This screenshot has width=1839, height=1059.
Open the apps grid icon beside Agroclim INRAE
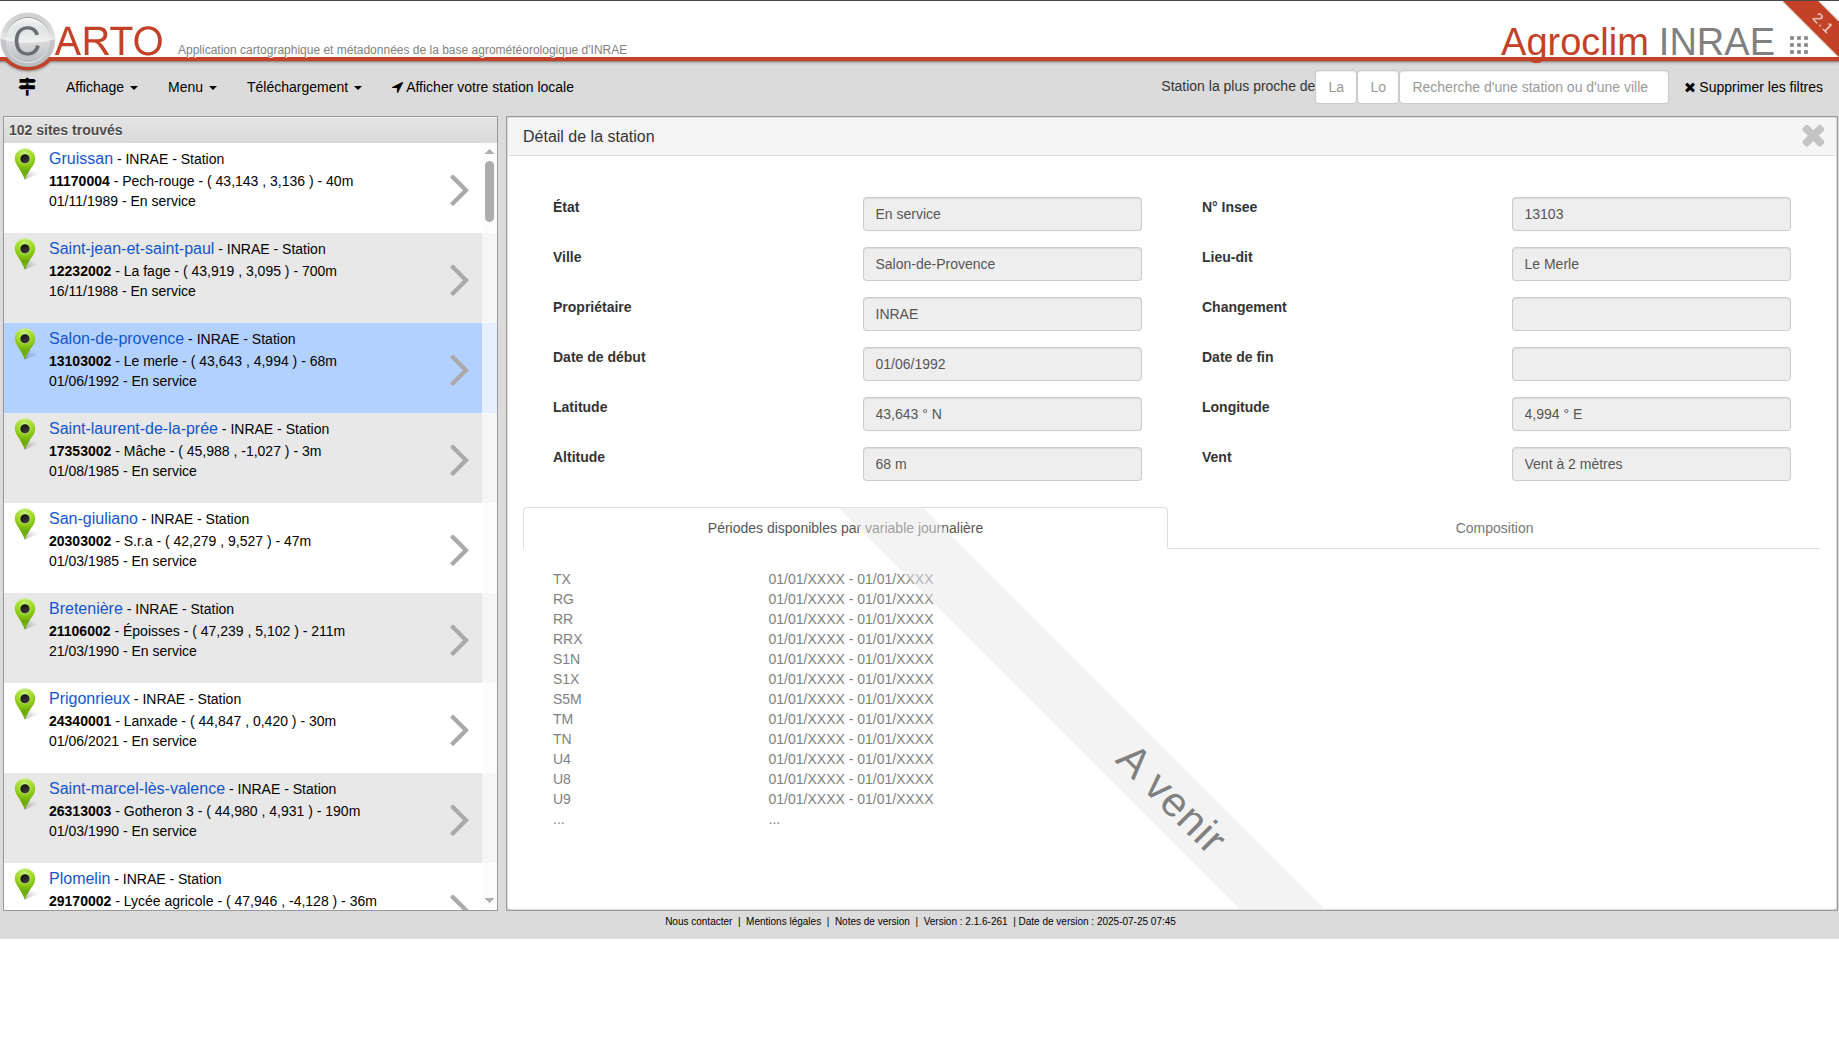pyautogui.click(x=1798, y=45)
